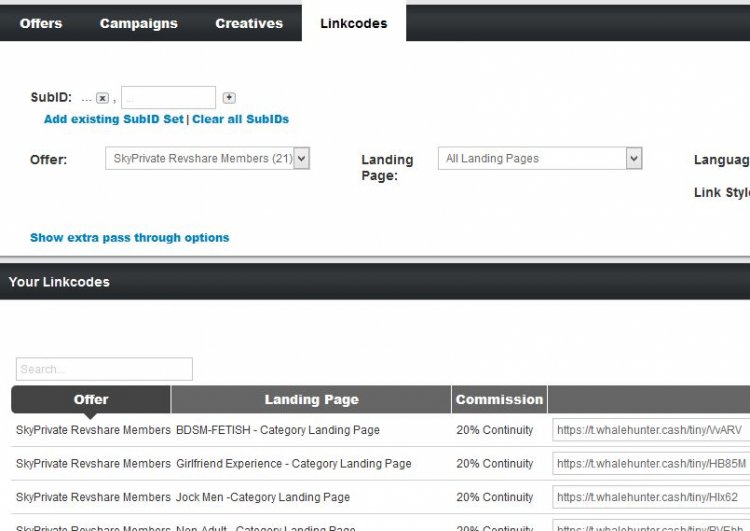Add a new SubID with plus icon
The height and width of the screenshot is (531, 750).
pyautogui.click(x=229, y=98)
